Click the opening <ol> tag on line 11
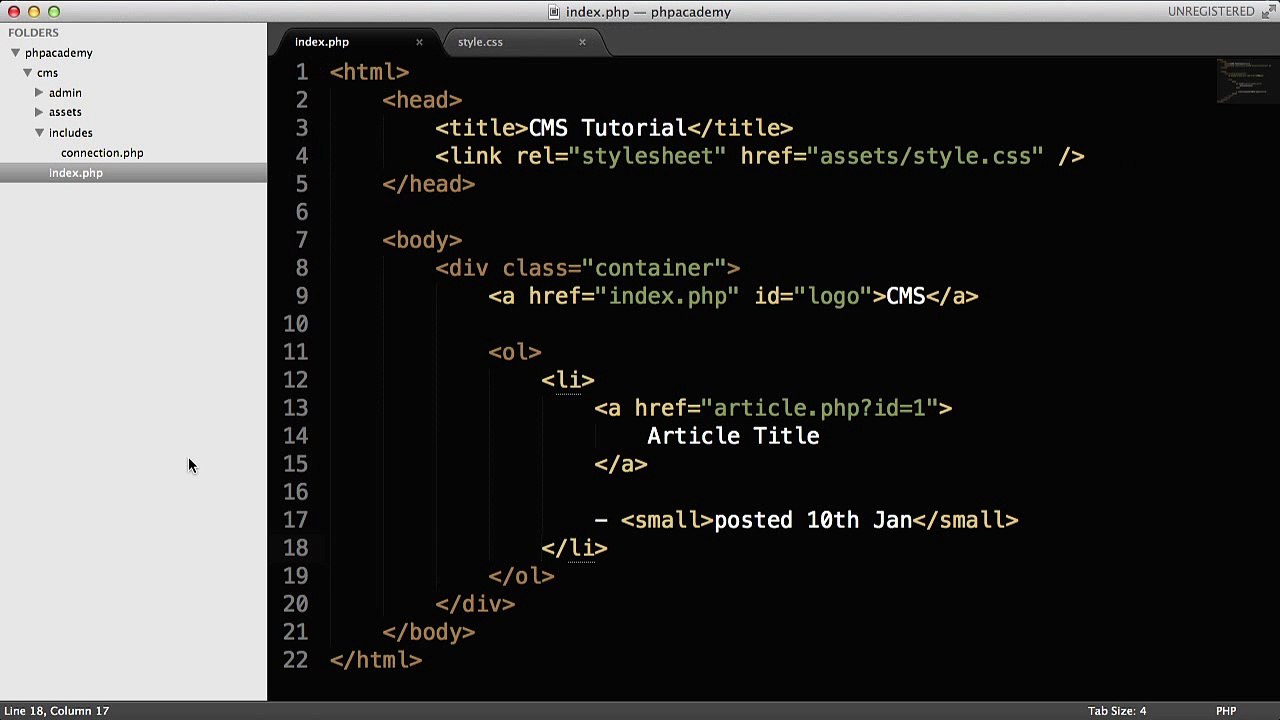 (515, 352)
